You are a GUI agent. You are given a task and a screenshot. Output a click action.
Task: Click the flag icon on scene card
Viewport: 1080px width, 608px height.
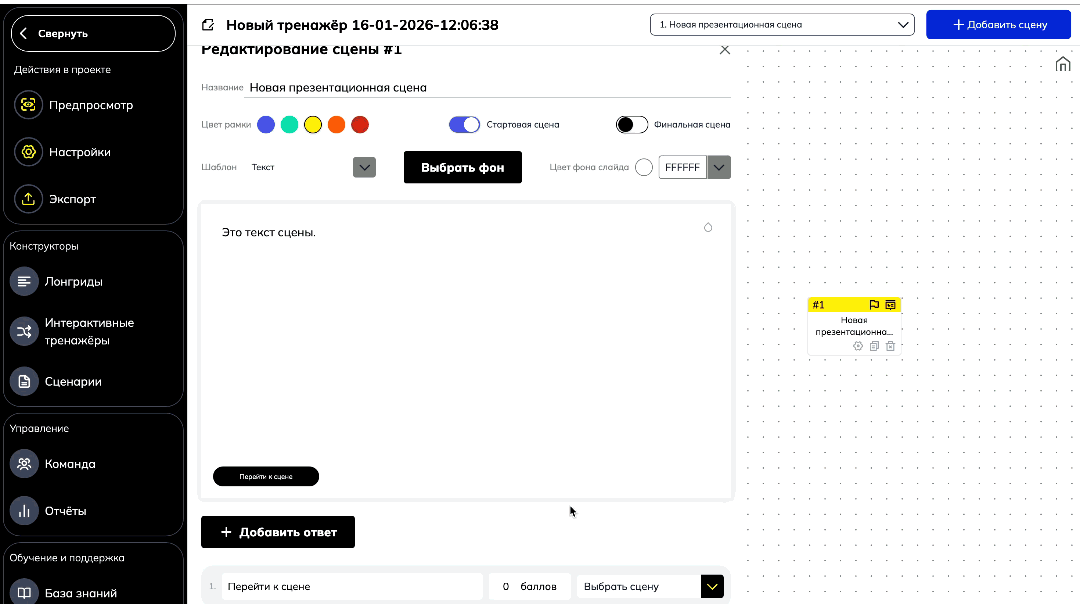874,305
